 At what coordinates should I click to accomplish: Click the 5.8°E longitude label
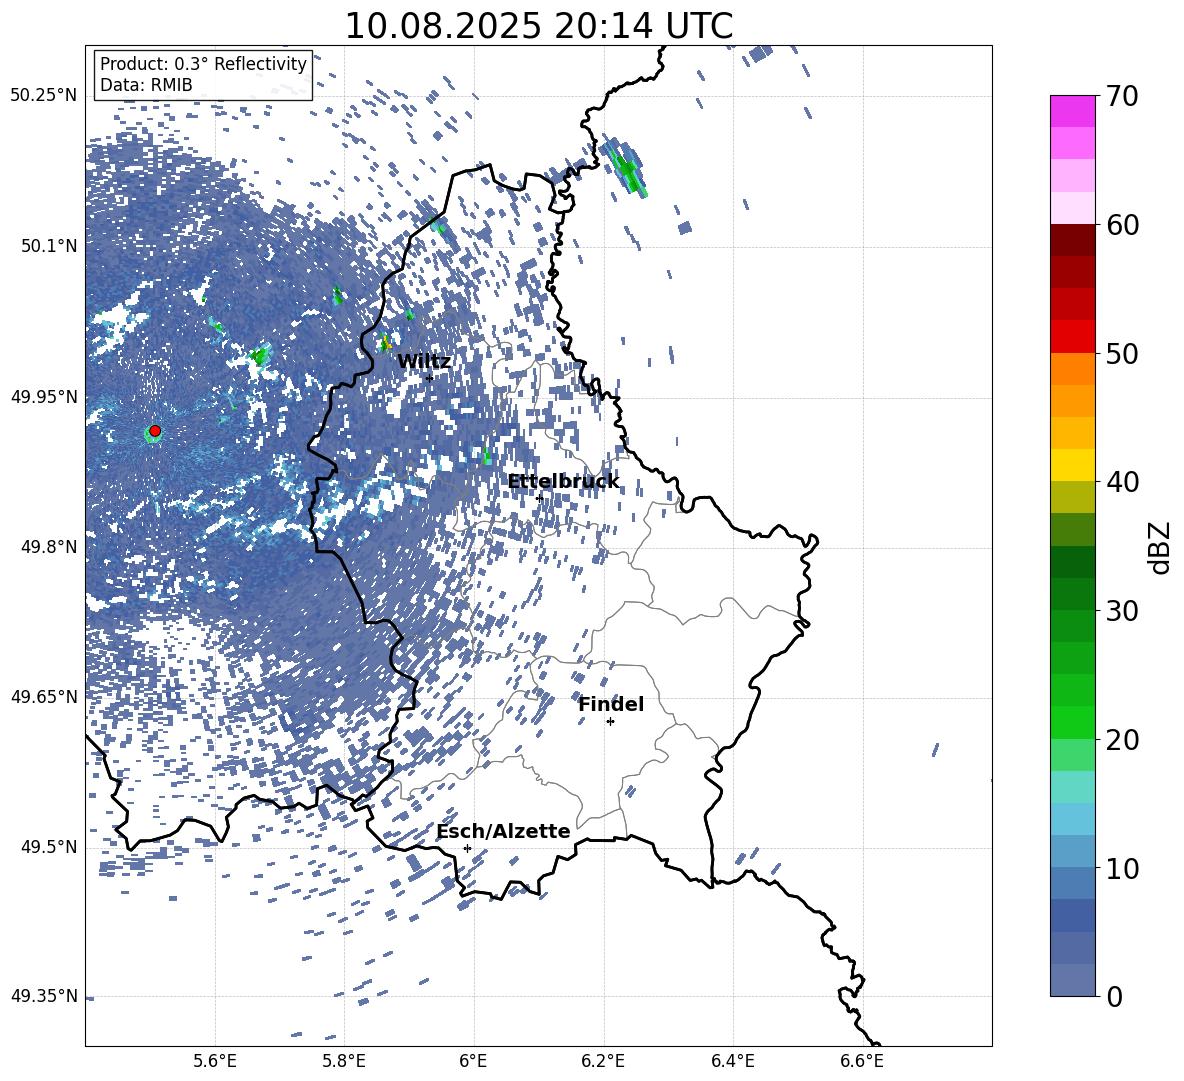click(x=344, y=1061)
